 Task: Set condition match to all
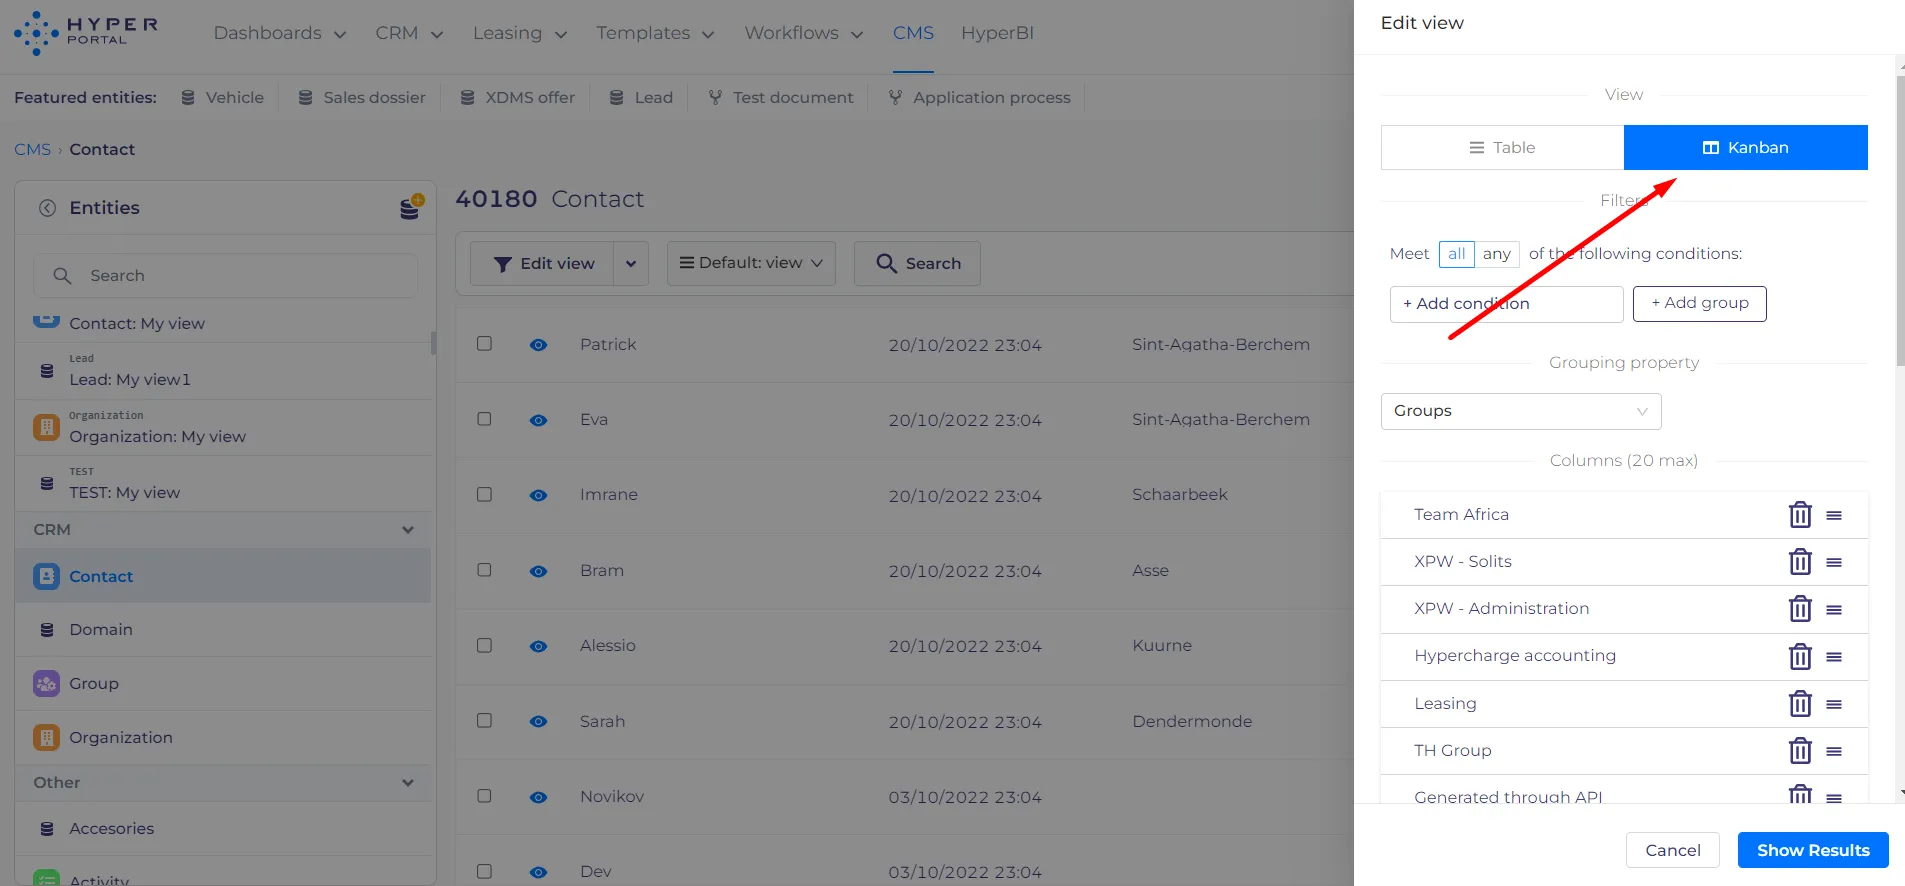1457,254
